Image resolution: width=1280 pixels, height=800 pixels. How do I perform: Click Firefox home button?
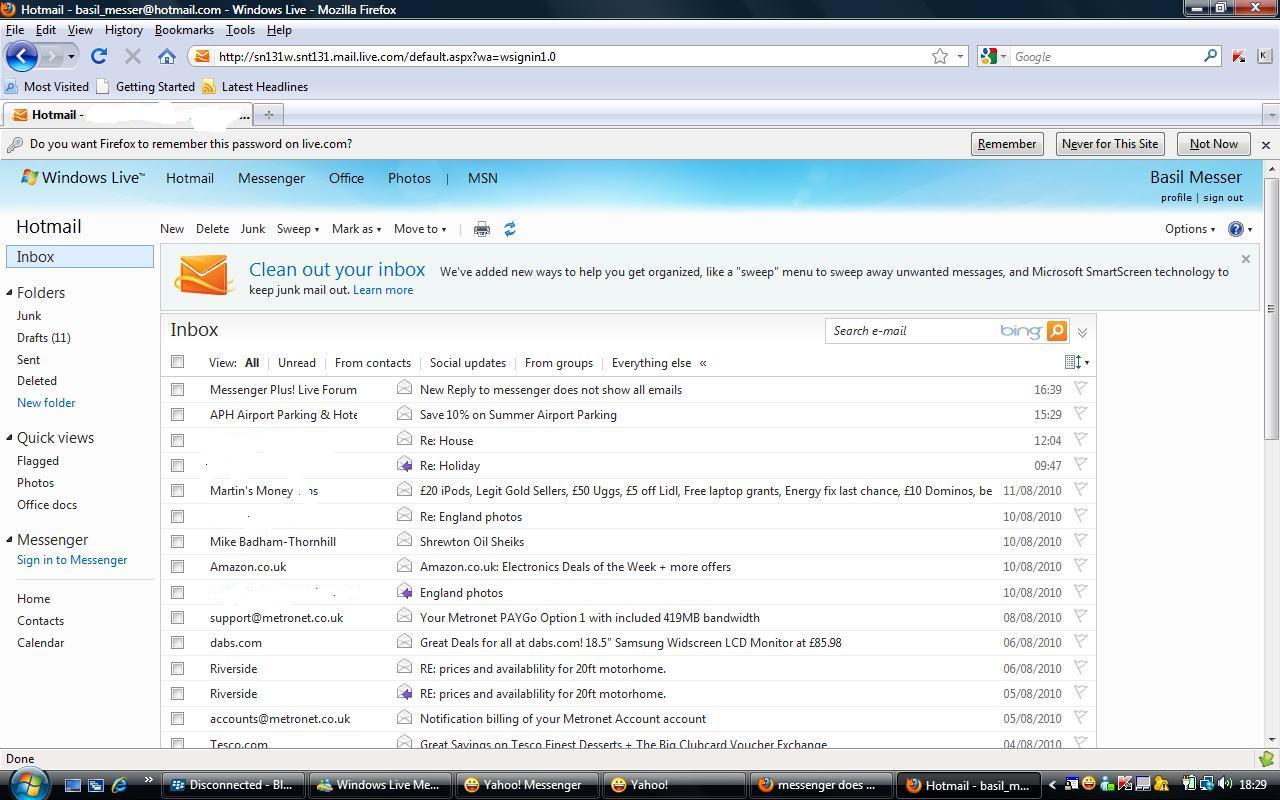(167, 57)
